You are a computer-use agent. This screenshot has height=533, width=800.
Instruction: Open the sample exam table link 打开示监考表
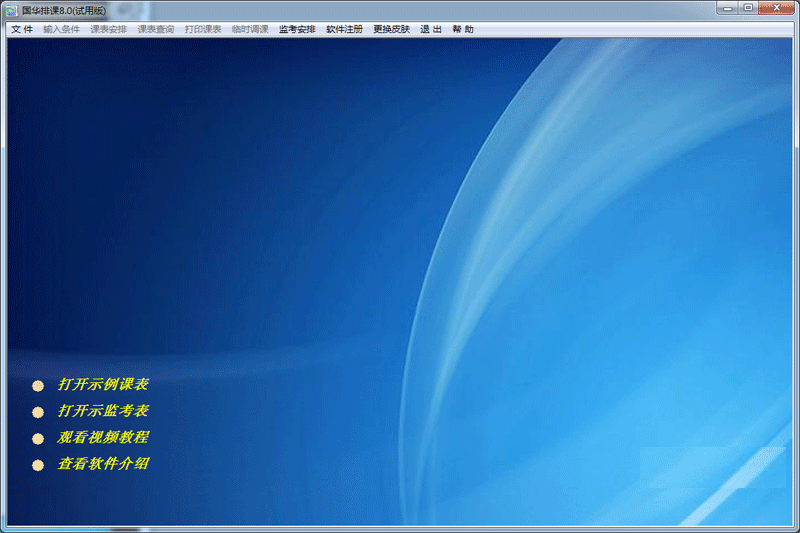(x=104, y=411)
